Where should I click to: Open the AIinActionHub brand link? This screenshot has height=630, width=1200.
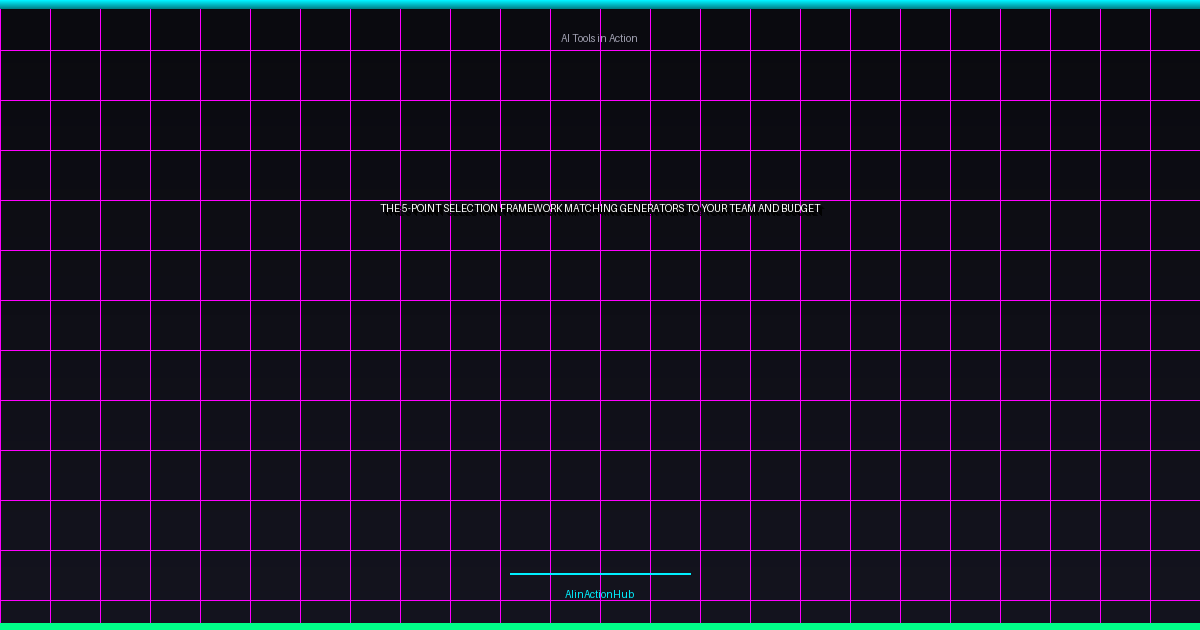pyautogui.click(x=599, y=594)
